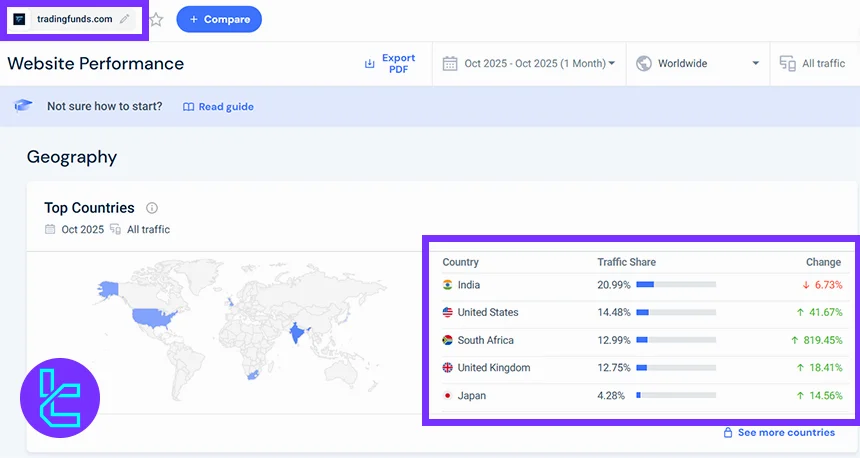Click the tradingfunds.com site favicon
Viewport: 860px width, 458px height.
[x=20, y=19]
